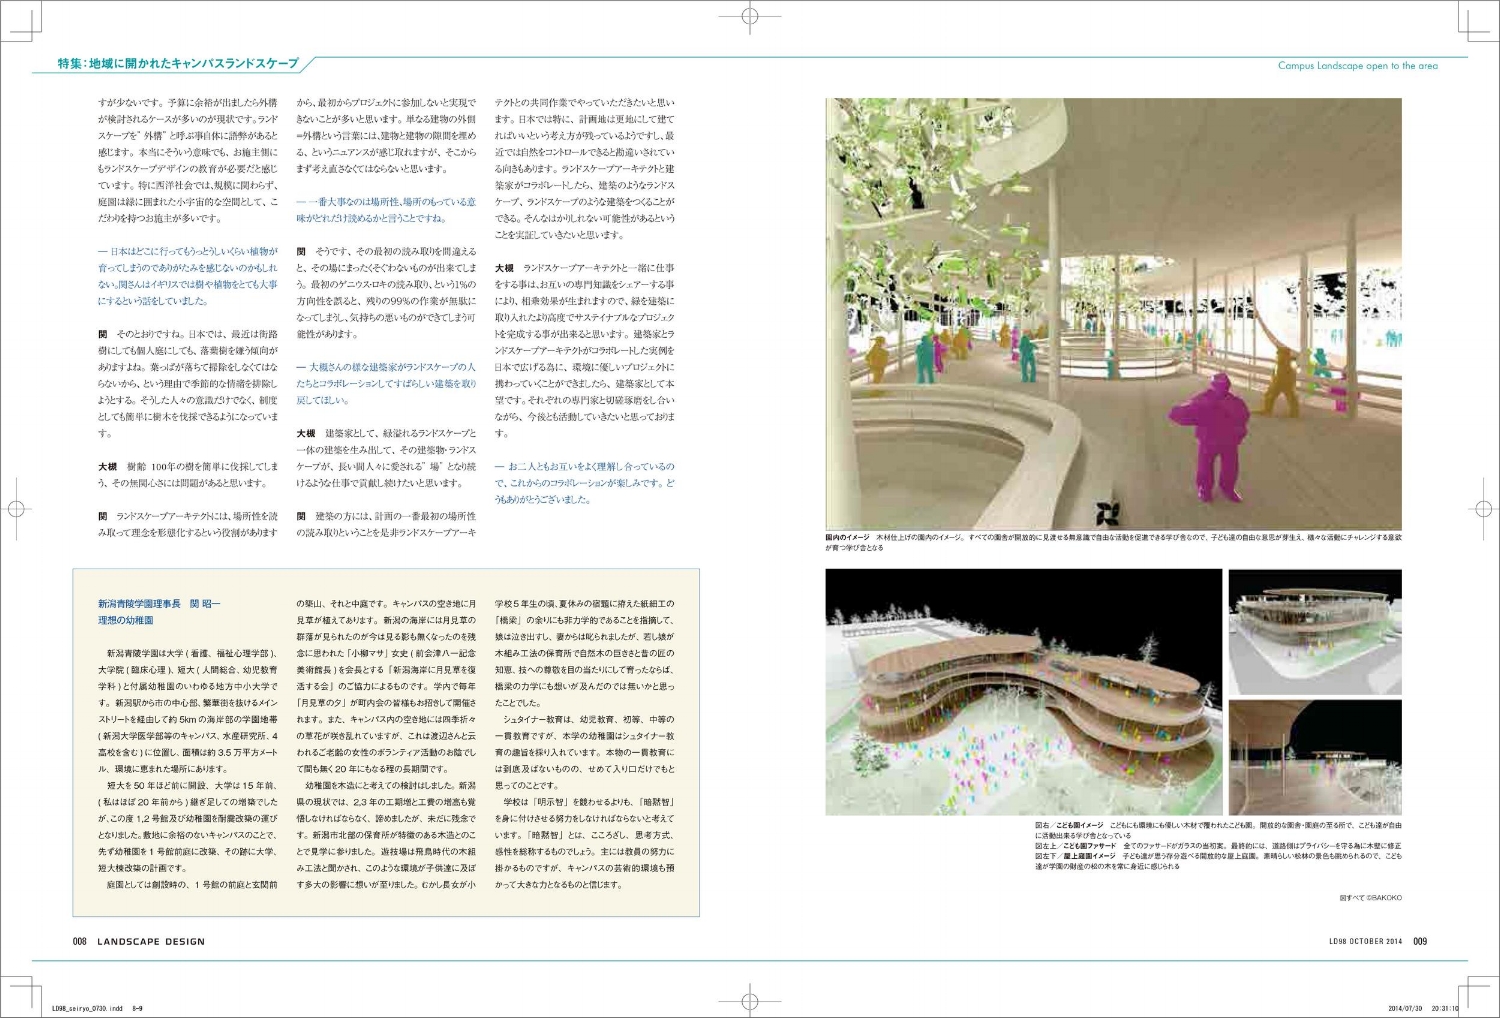Image resolution: width=1500 pixels, height=1018 pixels.
Task: Click the paragraph starting "大槻 ランドスケープアーキテクトと一緒に仕事"
Action: coord(585,351)
